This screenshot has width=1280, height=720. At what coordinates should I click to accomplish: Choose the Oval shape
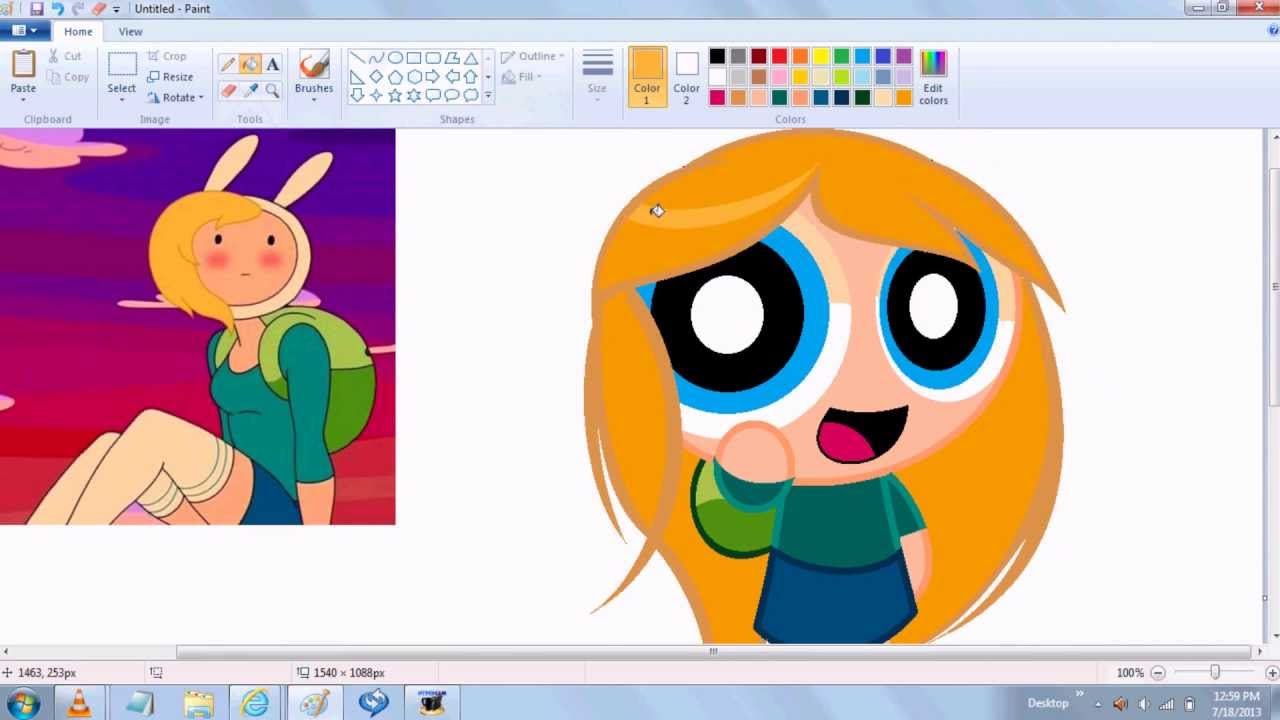(x=395, y=58)
